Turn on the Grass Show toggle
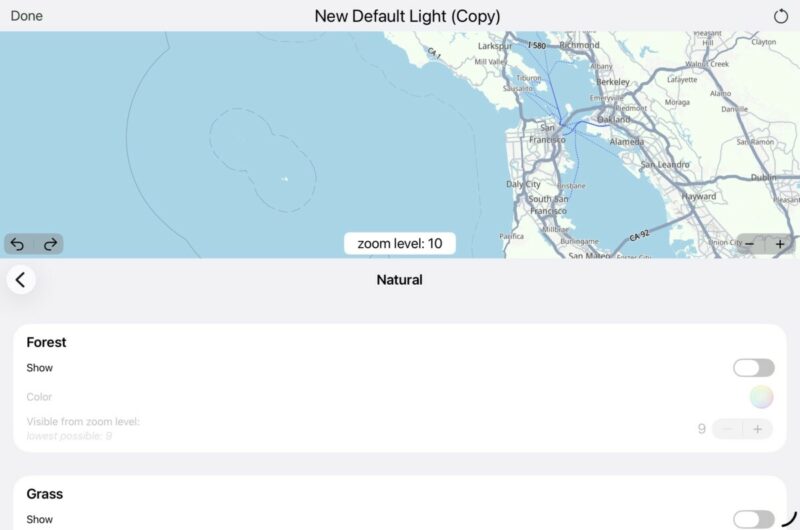Viewport: 800px width, 530px height. tap(753, 519)
